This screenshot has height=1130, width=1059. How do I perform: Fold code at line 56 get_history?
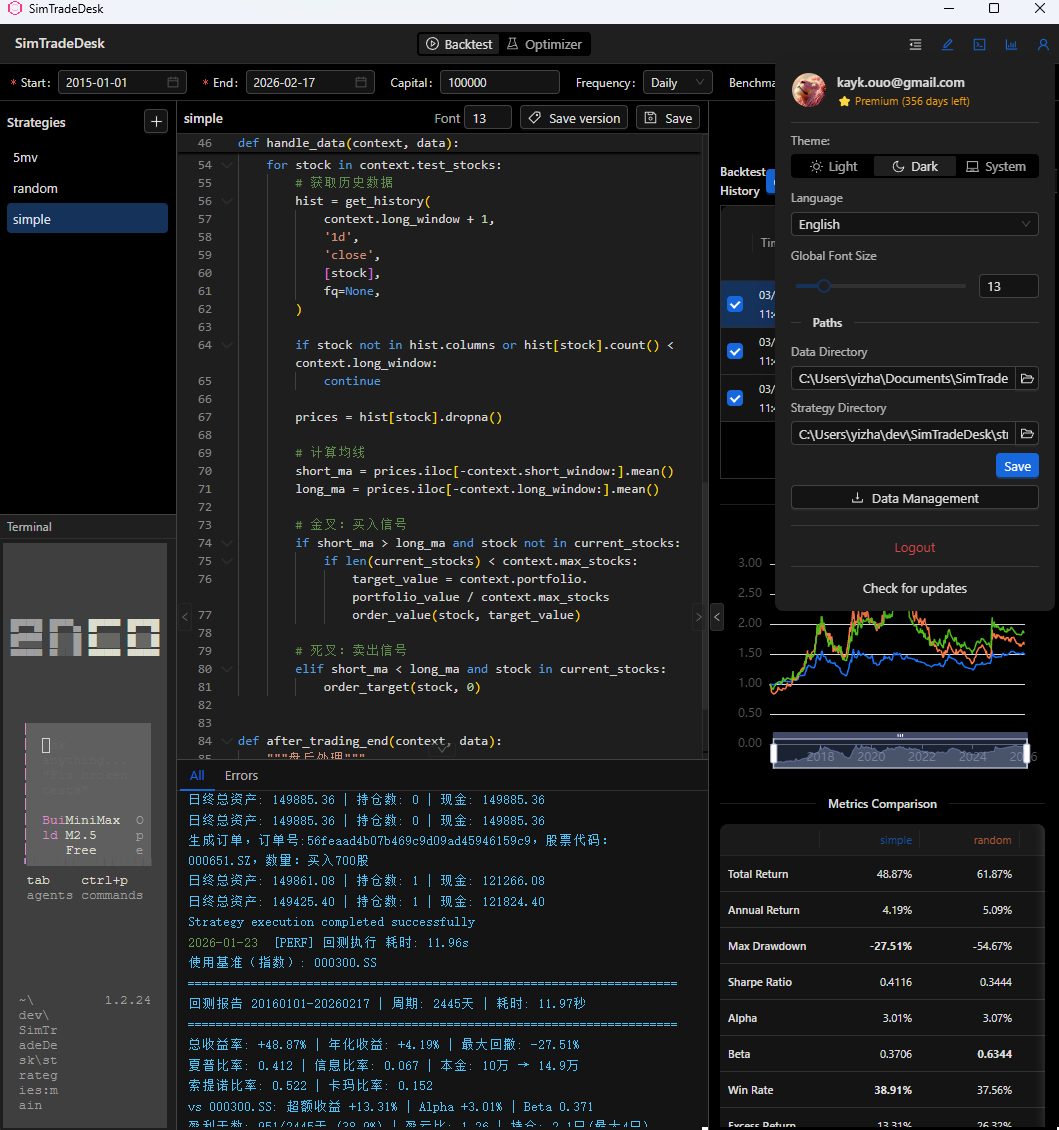pyautogui.click(x=227, y=201)
